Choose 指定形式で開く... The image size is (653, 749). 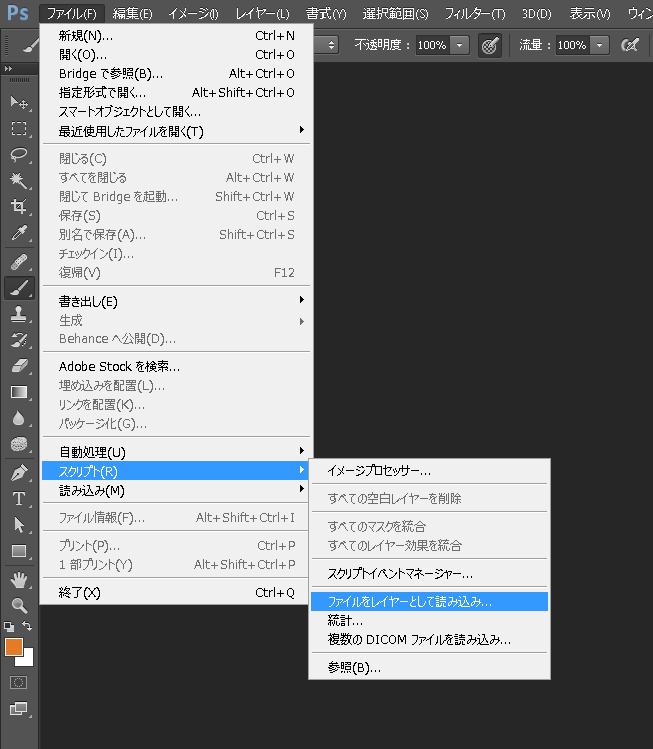pos(176,93)
